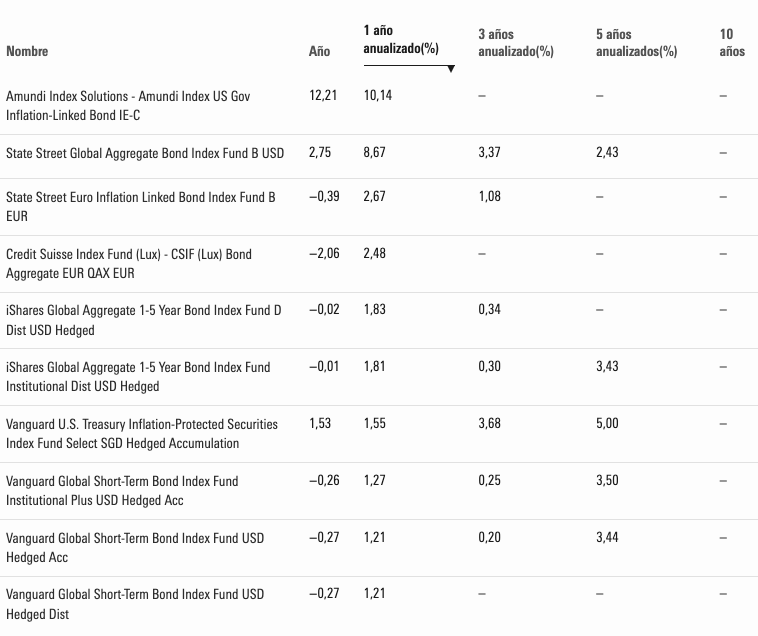Sort by 3 años anualizado(%) column

point(515,43)
